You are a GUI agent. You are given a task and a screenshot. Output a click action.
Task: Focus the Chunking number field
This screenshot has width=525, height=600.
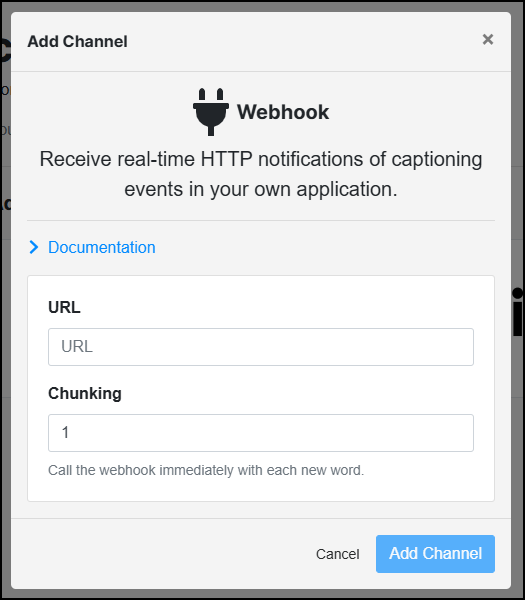coord(261,433)
